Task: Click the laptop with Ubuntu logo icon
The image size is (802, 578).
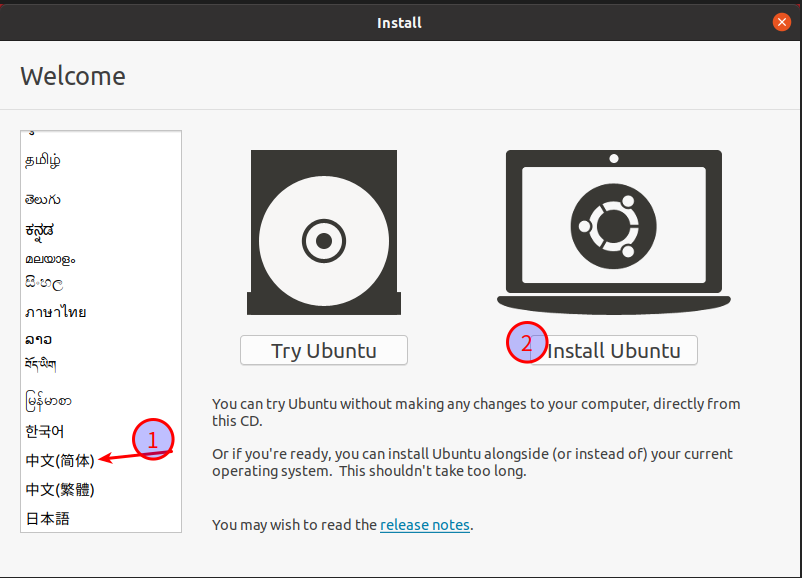Action: pyautogui.click(x=613, y=232)
